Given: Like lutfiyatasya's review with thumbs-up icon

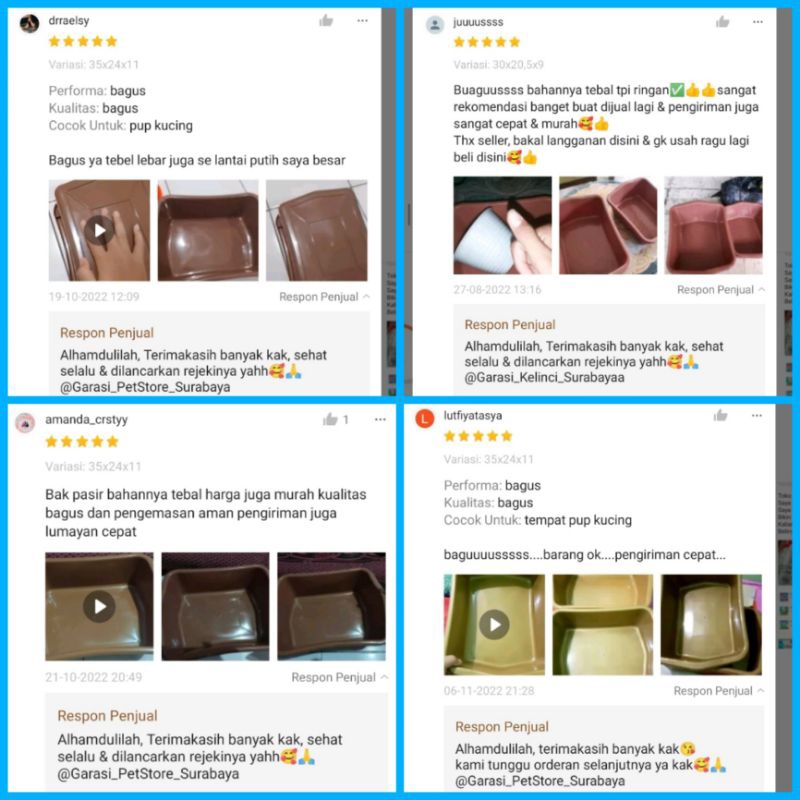Looking at the screenshot, I should 720,415.
